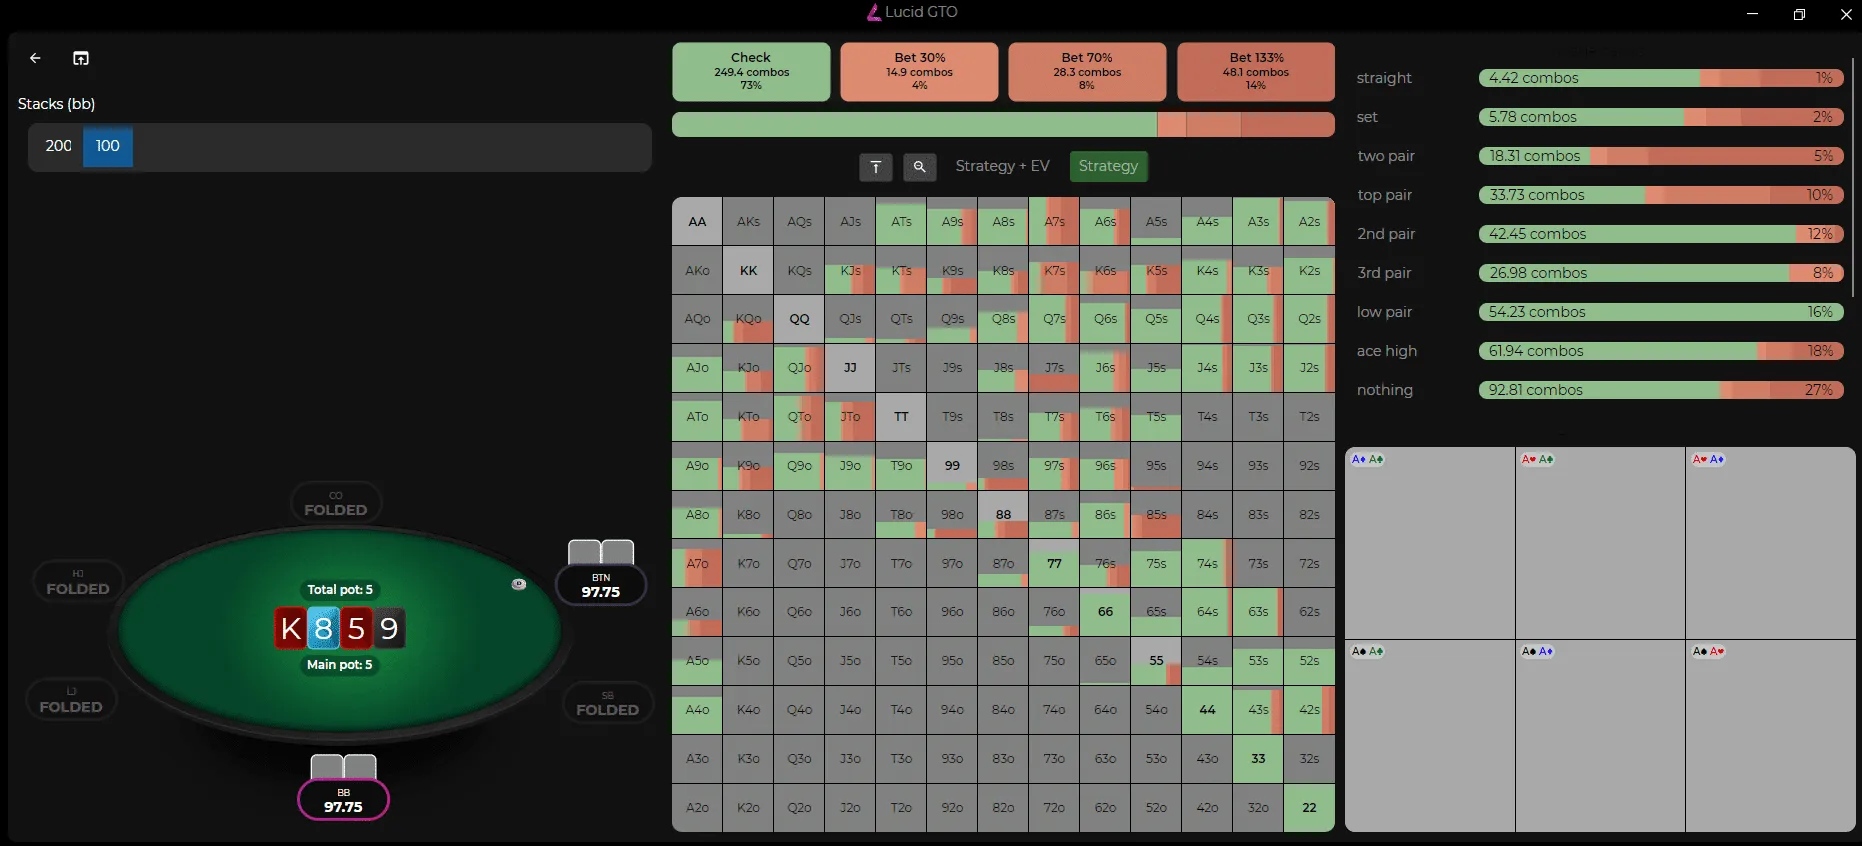1862x846 pixels.
Task: Click the align-to-top arrow icon button
Action: tap(875, 167)
